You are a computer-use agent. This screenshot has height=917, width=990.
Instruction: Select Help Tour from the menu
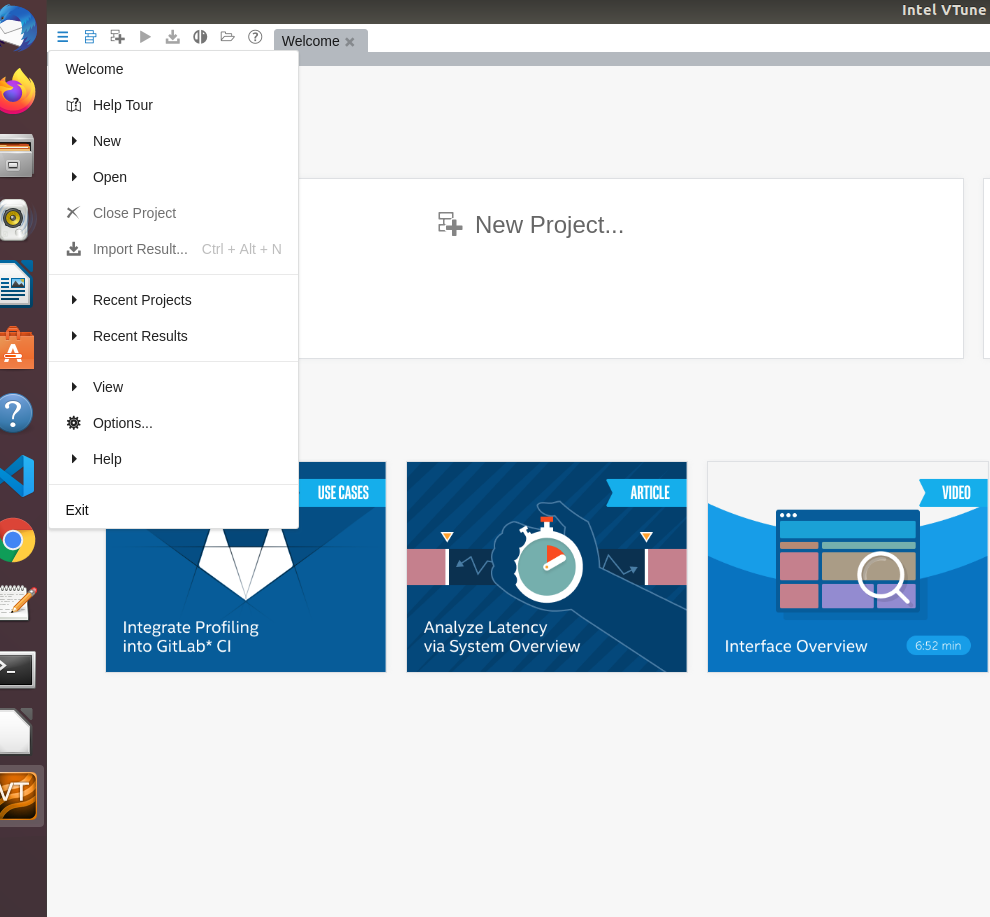pos(122,105)
